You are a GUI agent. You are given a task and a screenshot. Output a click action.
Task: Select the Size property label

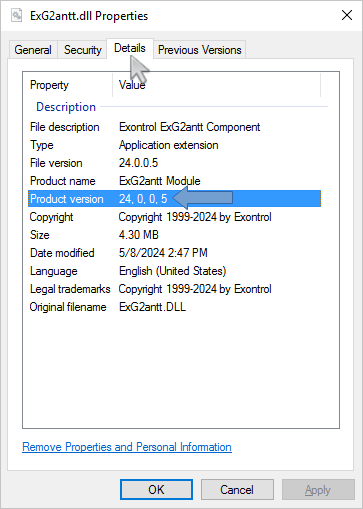coord(40,235)
